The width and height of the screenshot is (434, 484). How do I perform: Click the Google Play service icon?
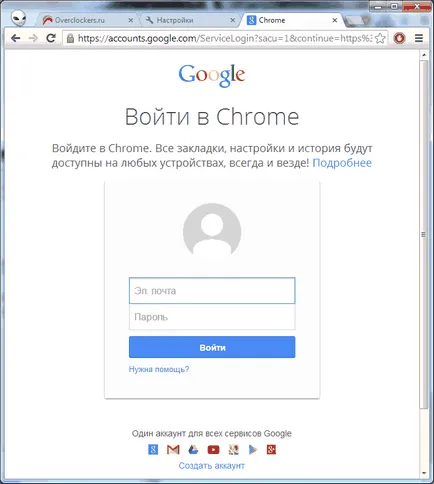coord(253,450)
